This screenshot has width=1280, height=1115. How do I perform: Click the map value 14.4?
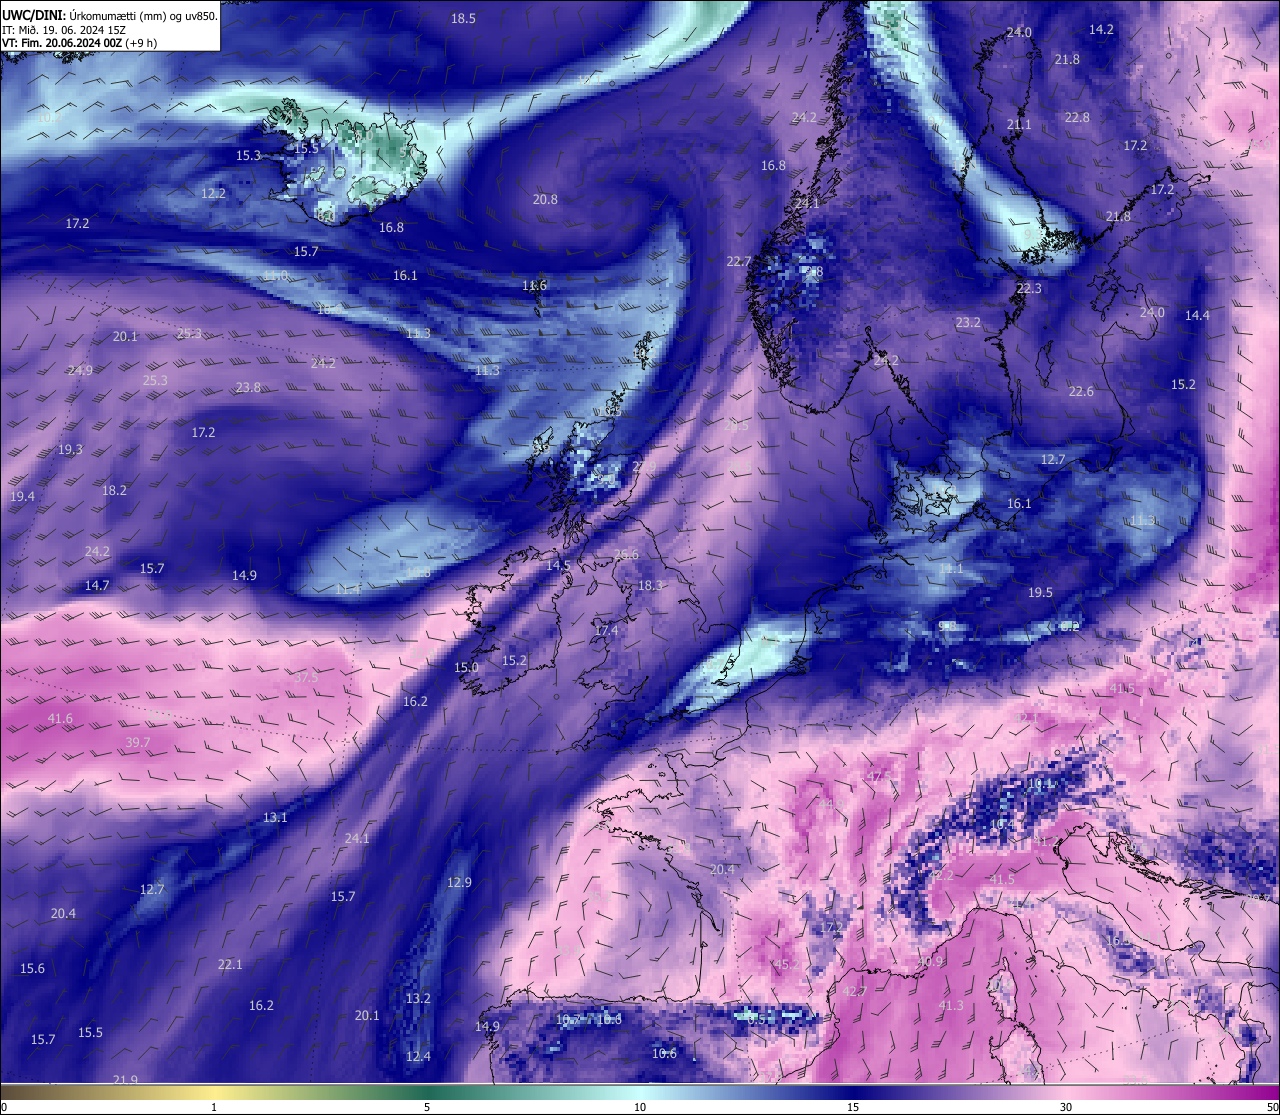(x=1197, y=315)
